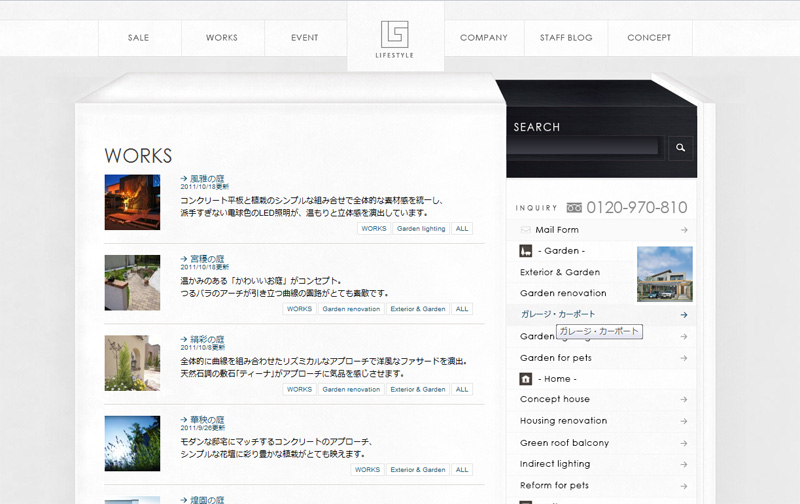Click the '- Home -' section heading
This screenshot has width=800, height=504.
(x=557, y=379)
